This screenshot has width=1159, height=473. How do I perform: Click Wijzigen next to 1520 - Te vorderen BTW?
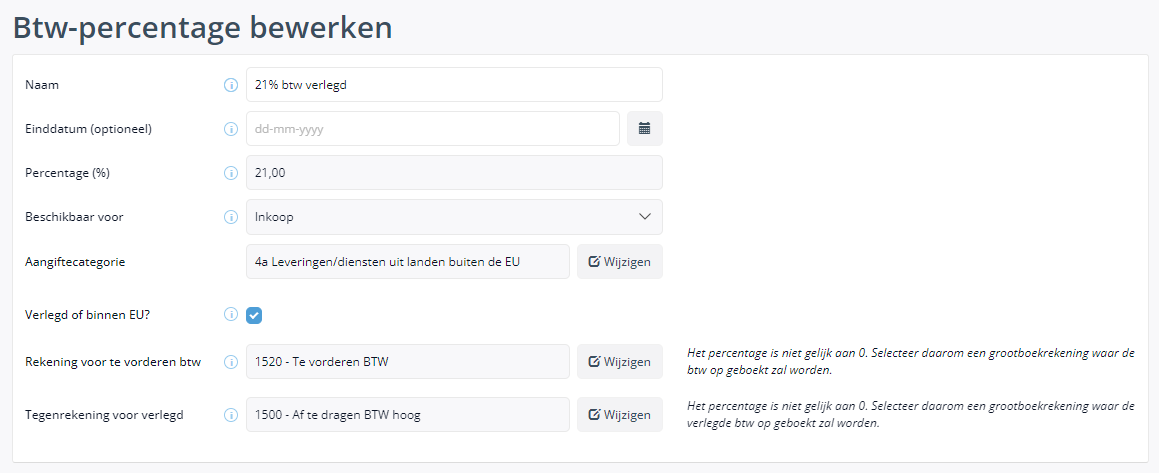[x=620, y=362]
